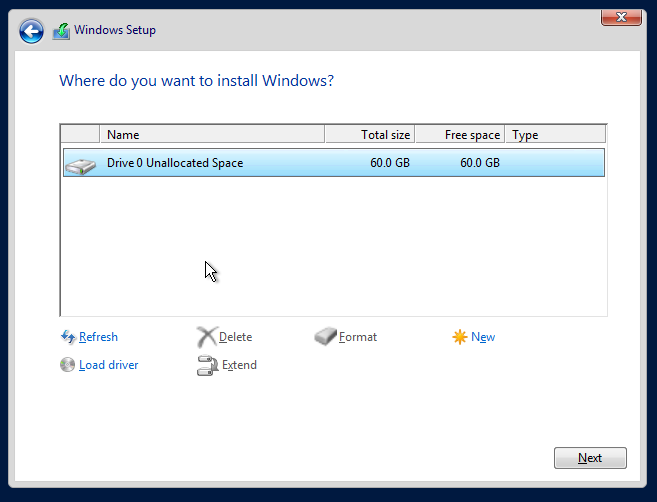Click the 'Where do you want to install Windows?' heading
Viewport: 657px width, 502px height.
[196, 80]
